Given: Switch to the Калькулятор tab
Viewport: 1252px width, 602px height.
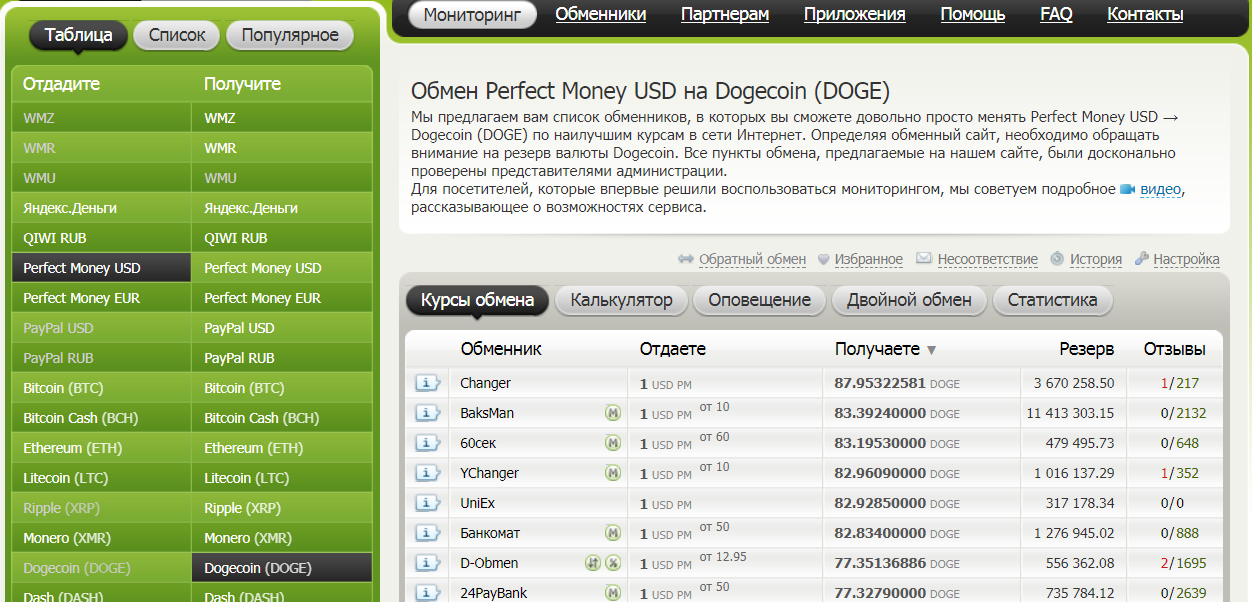Looking at the screenshot, I should 621,300.
